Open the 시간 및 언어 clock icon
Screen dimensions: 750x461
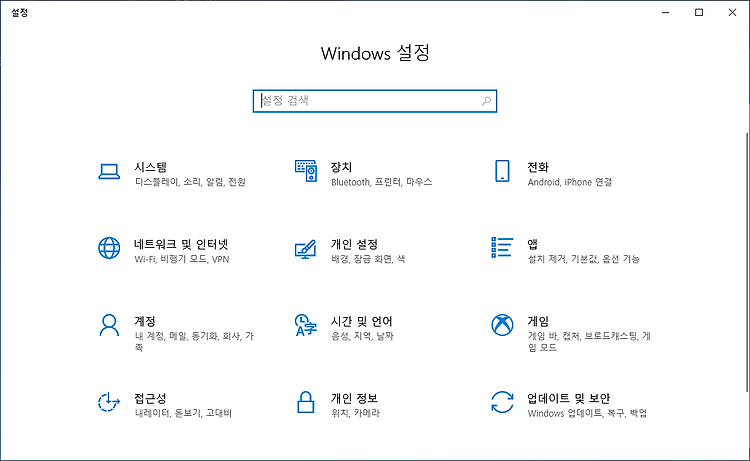click(x=306, y=325)
